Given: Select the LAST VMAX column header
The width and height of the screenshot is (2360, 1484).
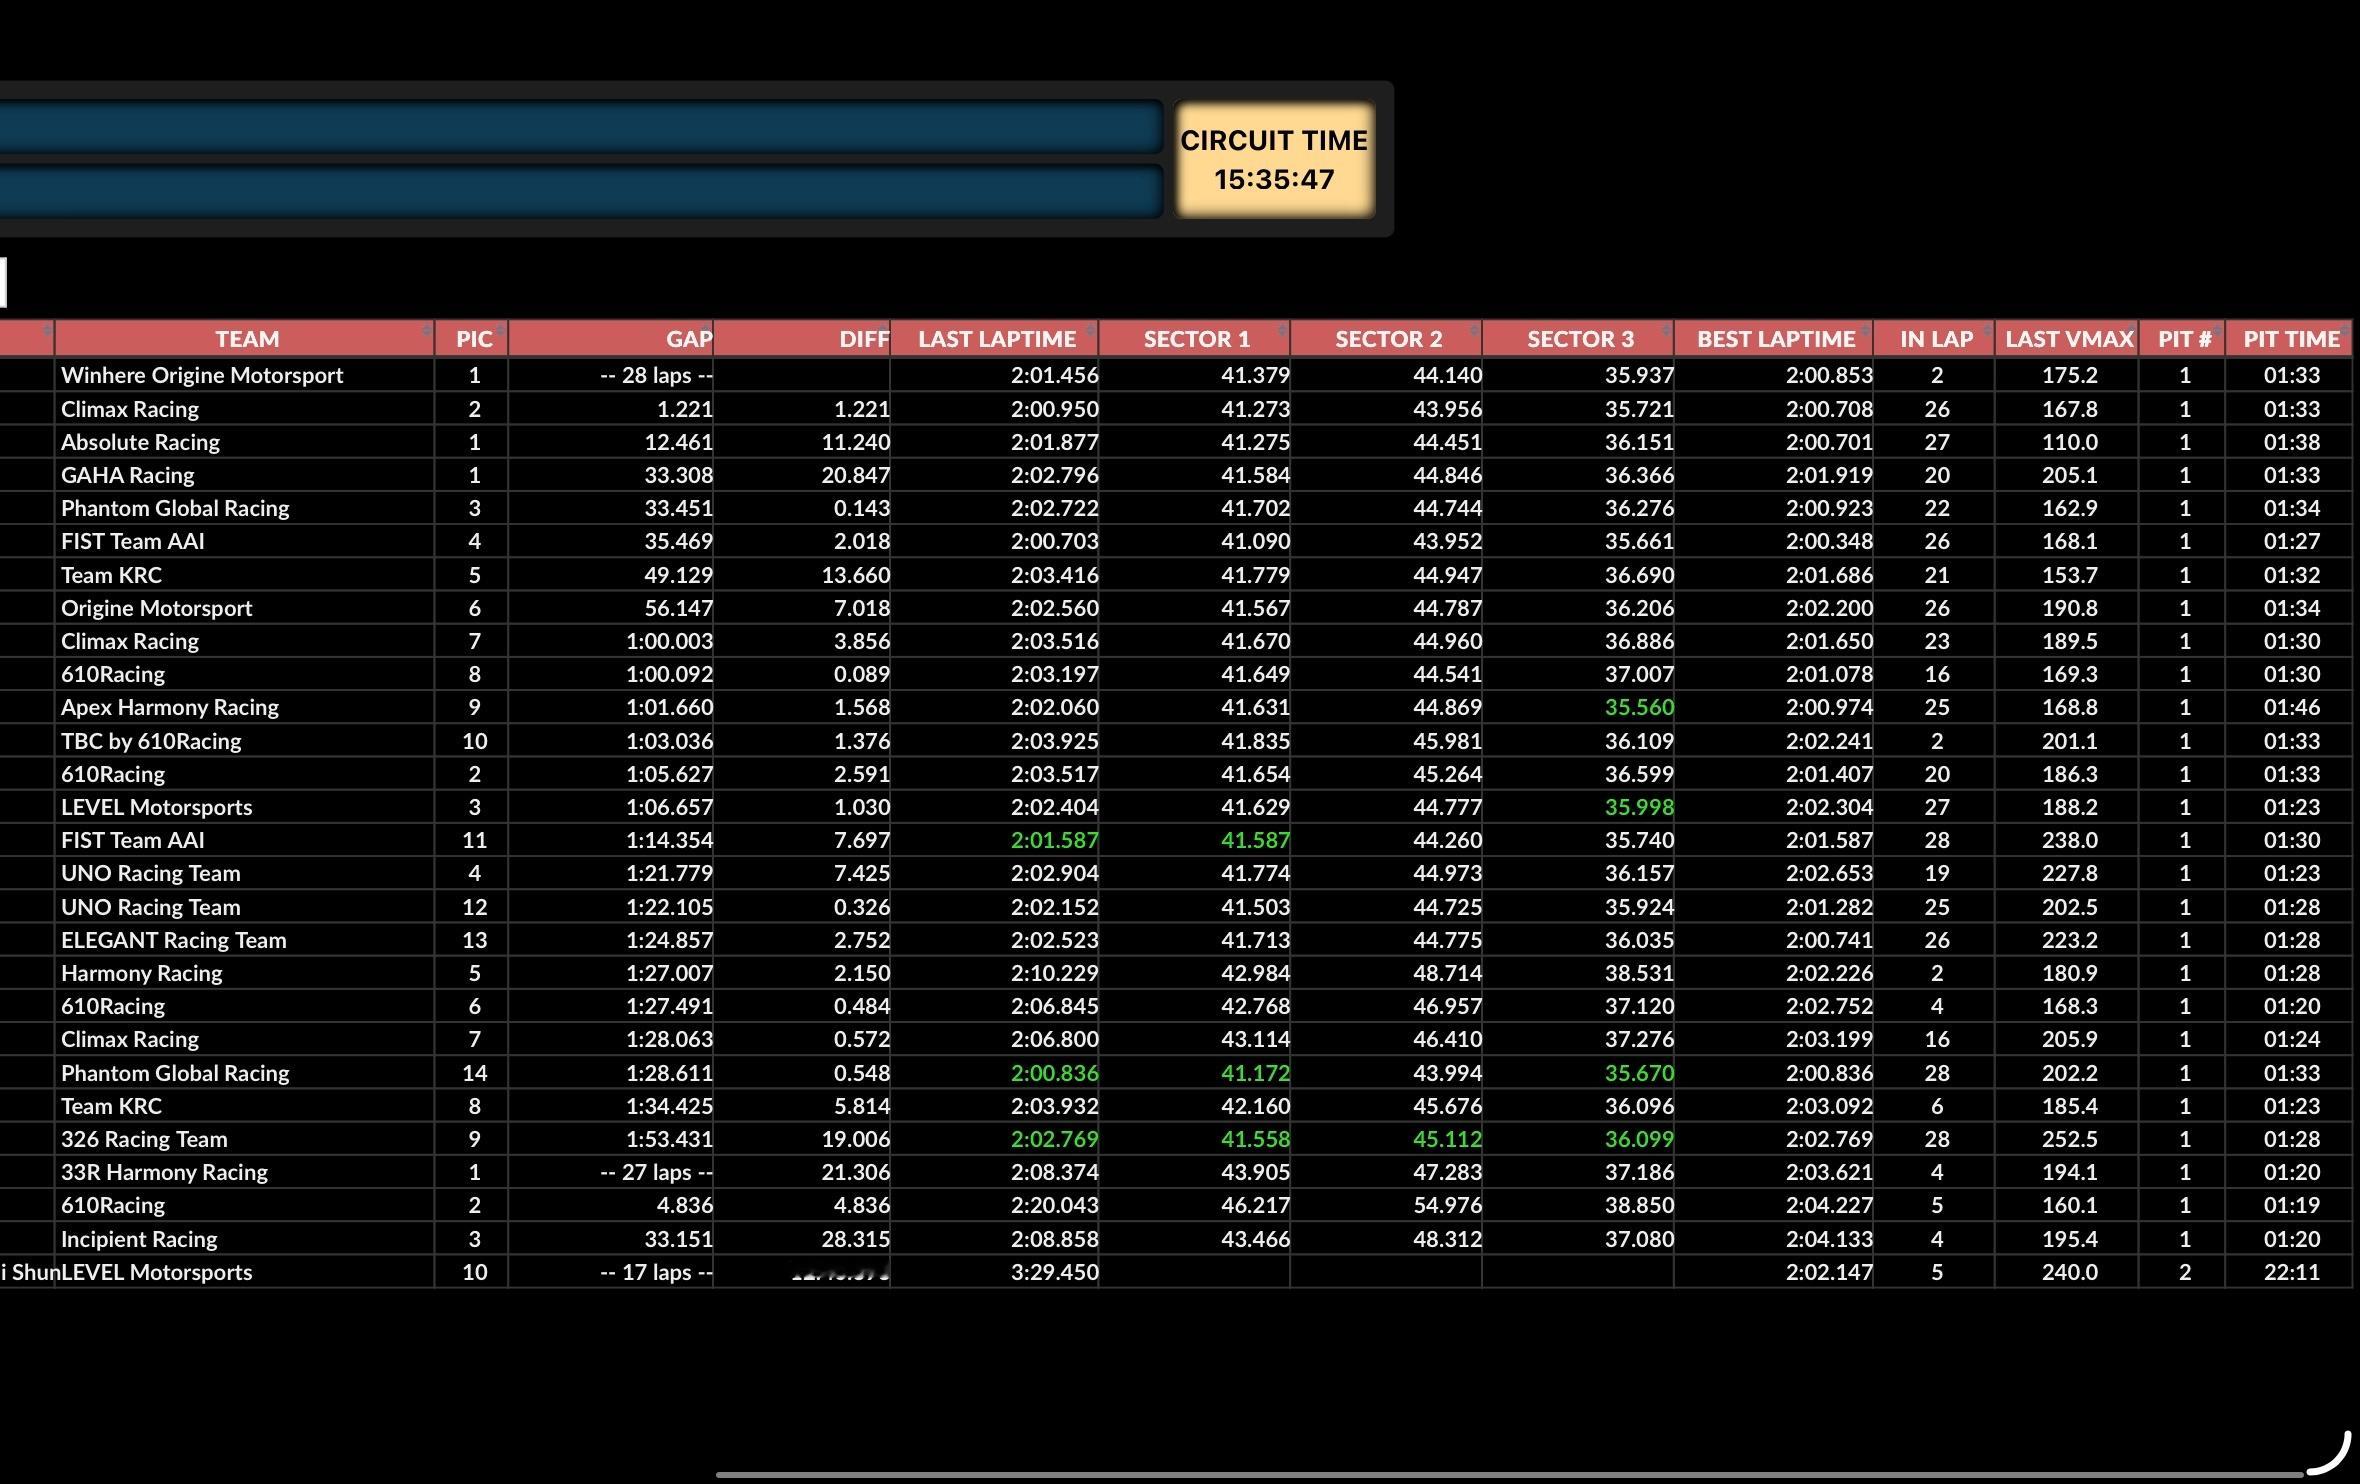Looking at the screenshot, I should click(2068, 339).
